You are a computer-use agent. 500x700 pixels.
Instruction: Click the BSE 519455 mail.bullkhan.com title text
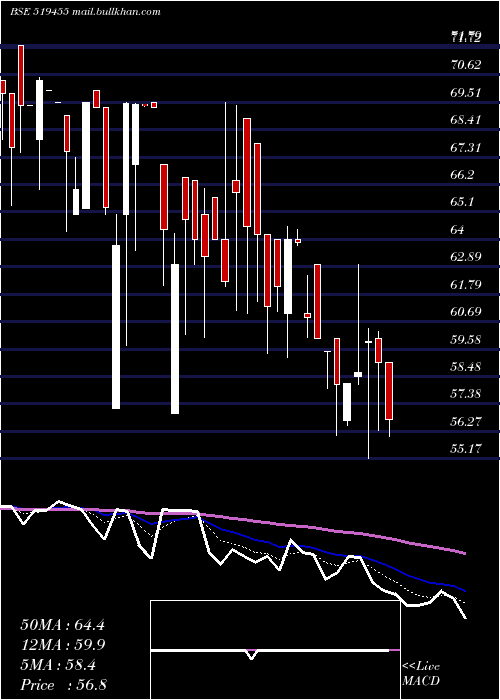pyautogui.click(x=85, y=12)
